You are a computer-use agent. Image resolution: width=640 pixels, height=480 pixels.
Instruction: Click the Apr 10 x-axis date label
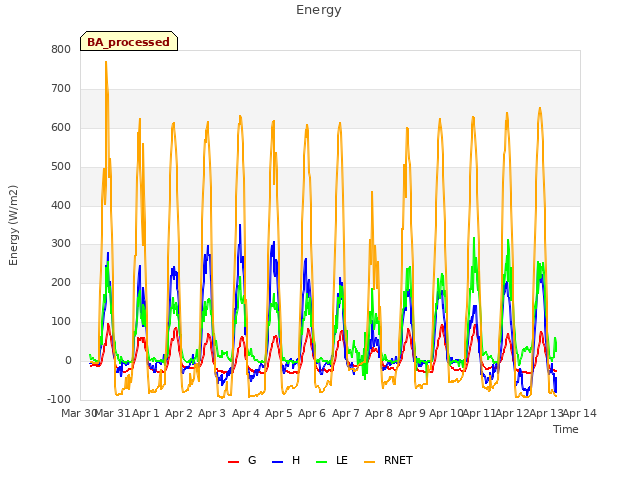(446, 413)
